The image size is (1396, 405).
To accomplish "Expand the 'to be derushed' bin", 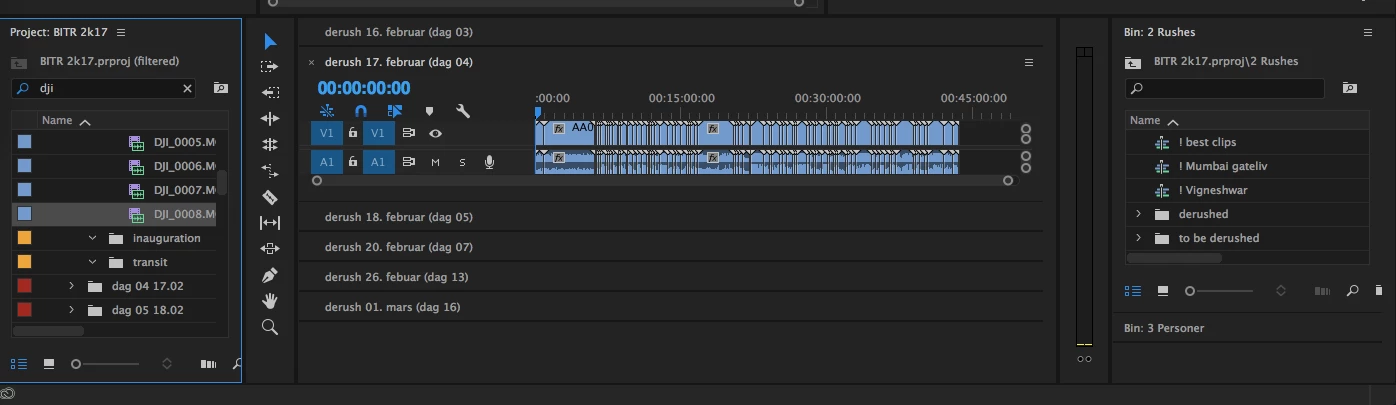I will [x=1138, y=238].
